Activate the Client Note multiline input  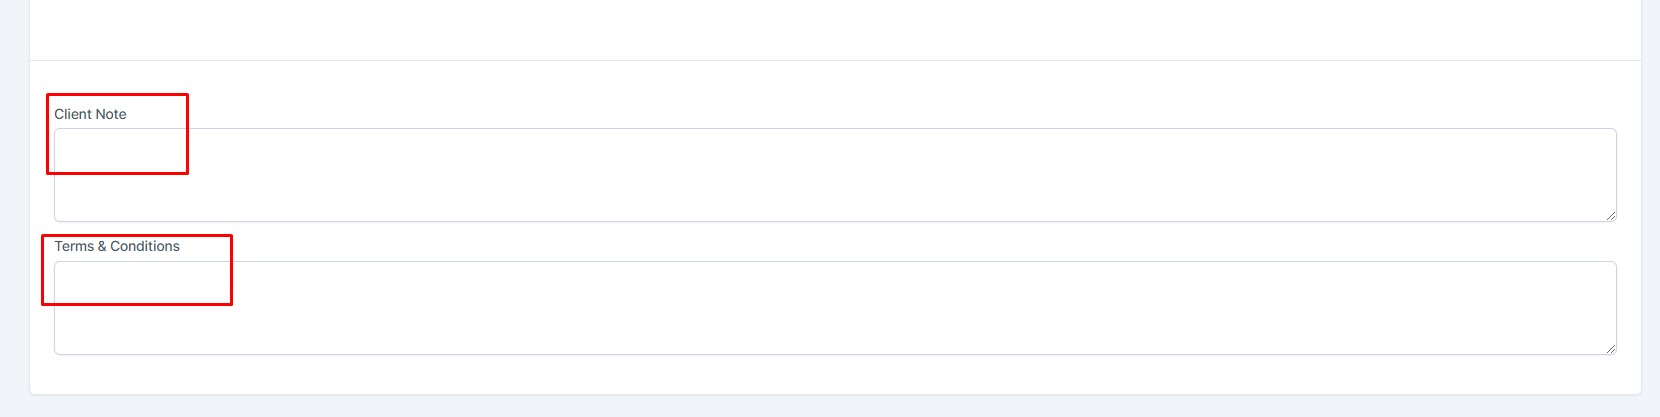click(835, 175)
